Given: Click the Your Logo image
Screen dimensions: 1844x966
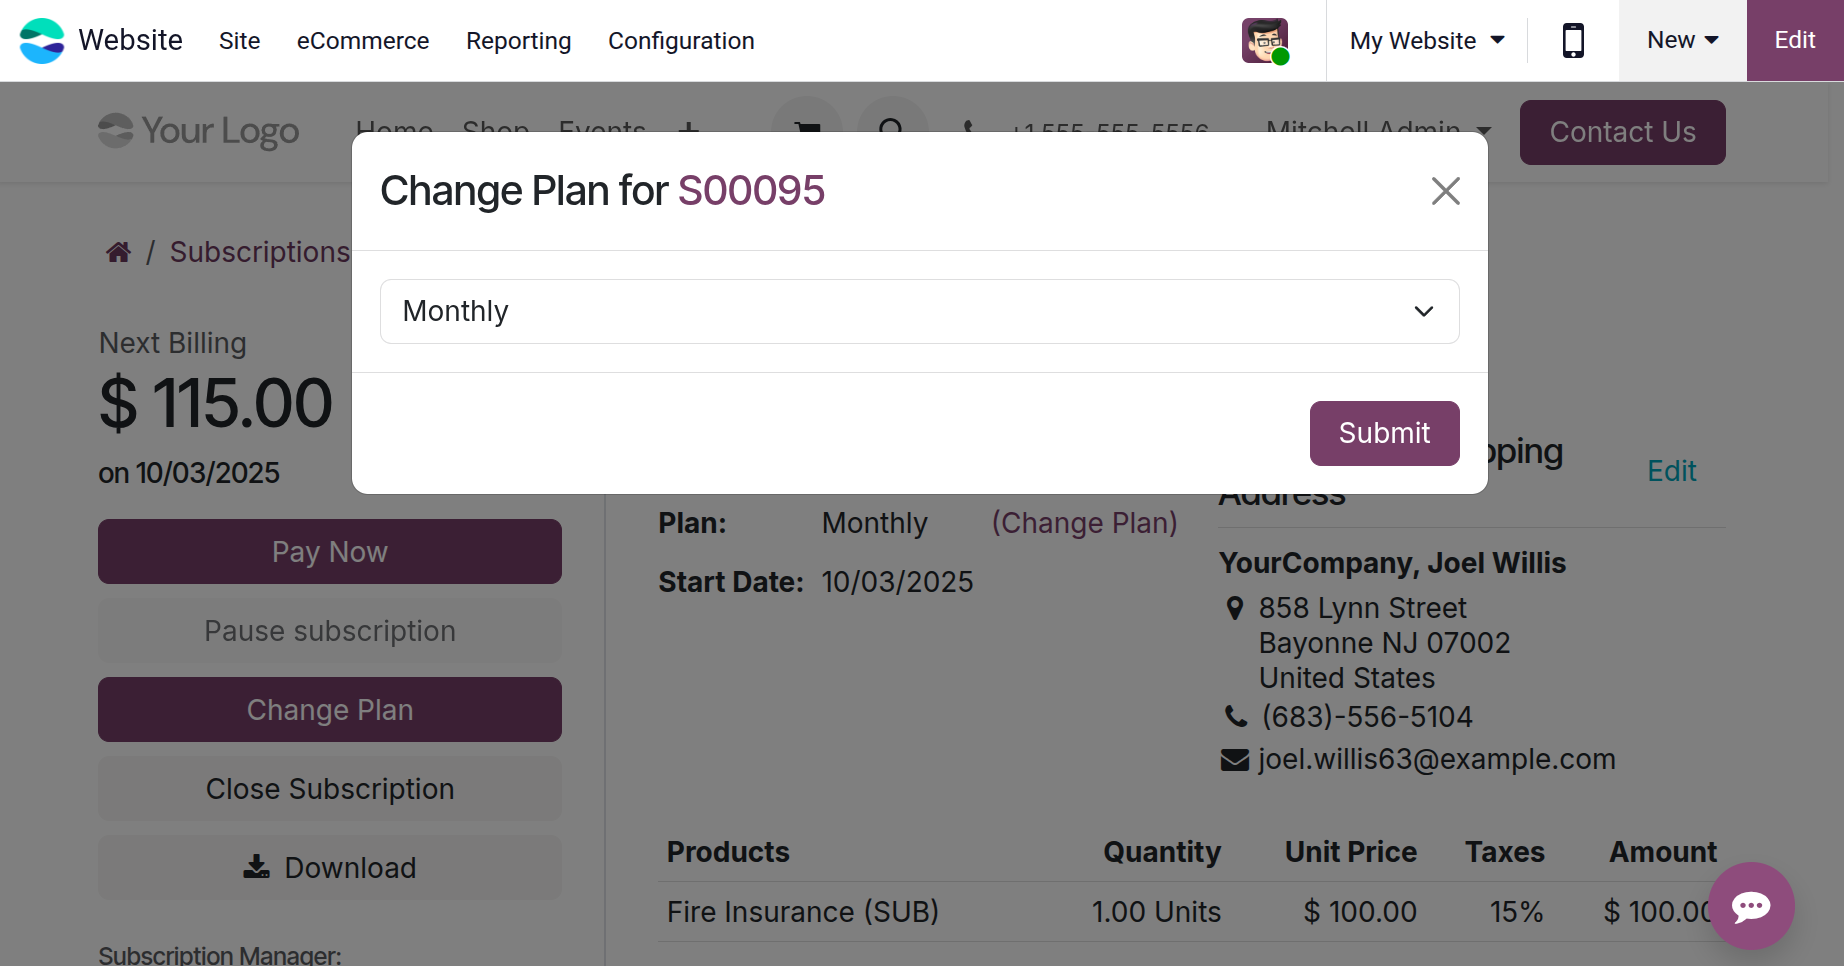Looking at the screenshot, I should coord(199,131).
